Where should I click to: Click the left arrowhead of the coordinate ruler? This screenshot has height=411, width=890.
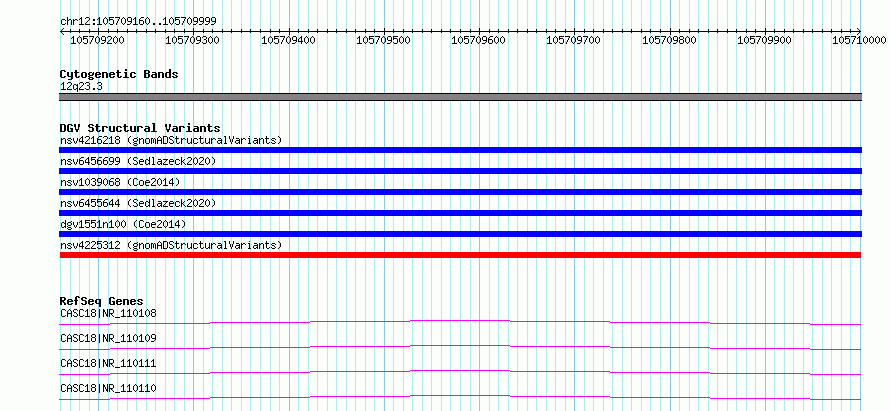pos(62,31)
